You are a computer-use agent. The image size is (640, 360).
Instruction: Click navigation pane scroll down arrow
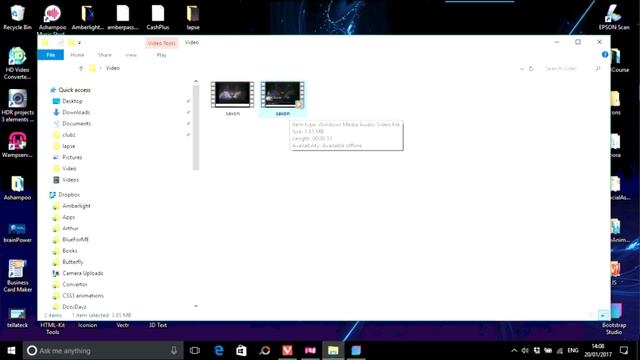coord(196,306)
